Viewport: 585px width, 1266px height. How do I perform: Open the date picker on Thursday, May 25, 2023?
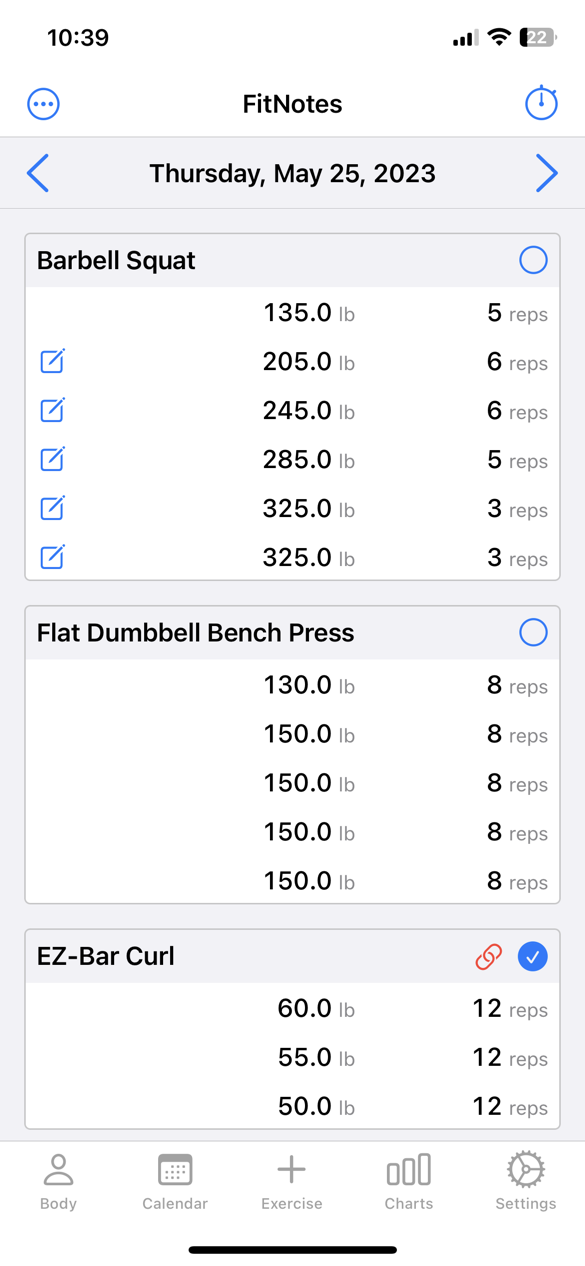[x=292, y=172]
